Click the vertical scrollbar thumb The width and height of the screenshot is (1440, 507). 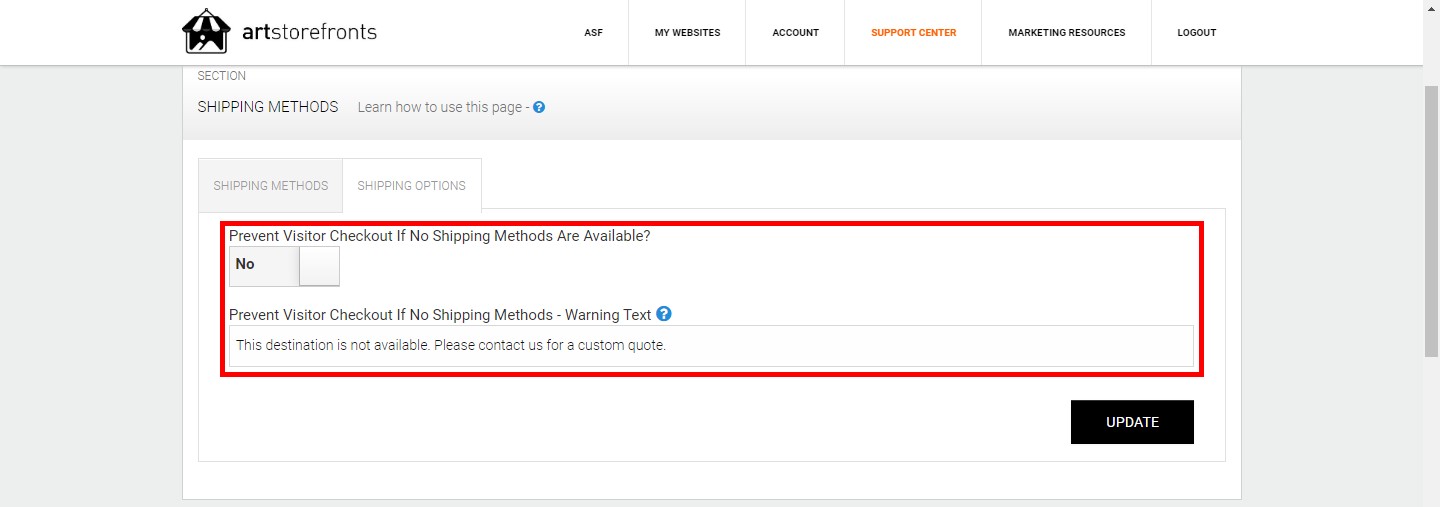pyautogui.click(x=1431, y=220)
